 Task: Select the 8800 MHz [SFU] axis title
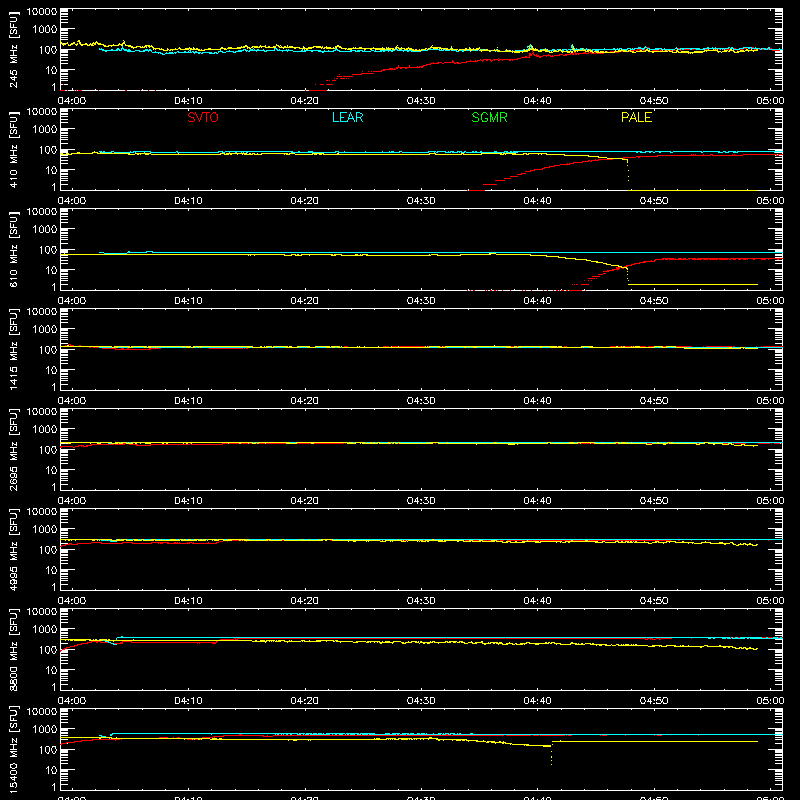pos(13,649)
